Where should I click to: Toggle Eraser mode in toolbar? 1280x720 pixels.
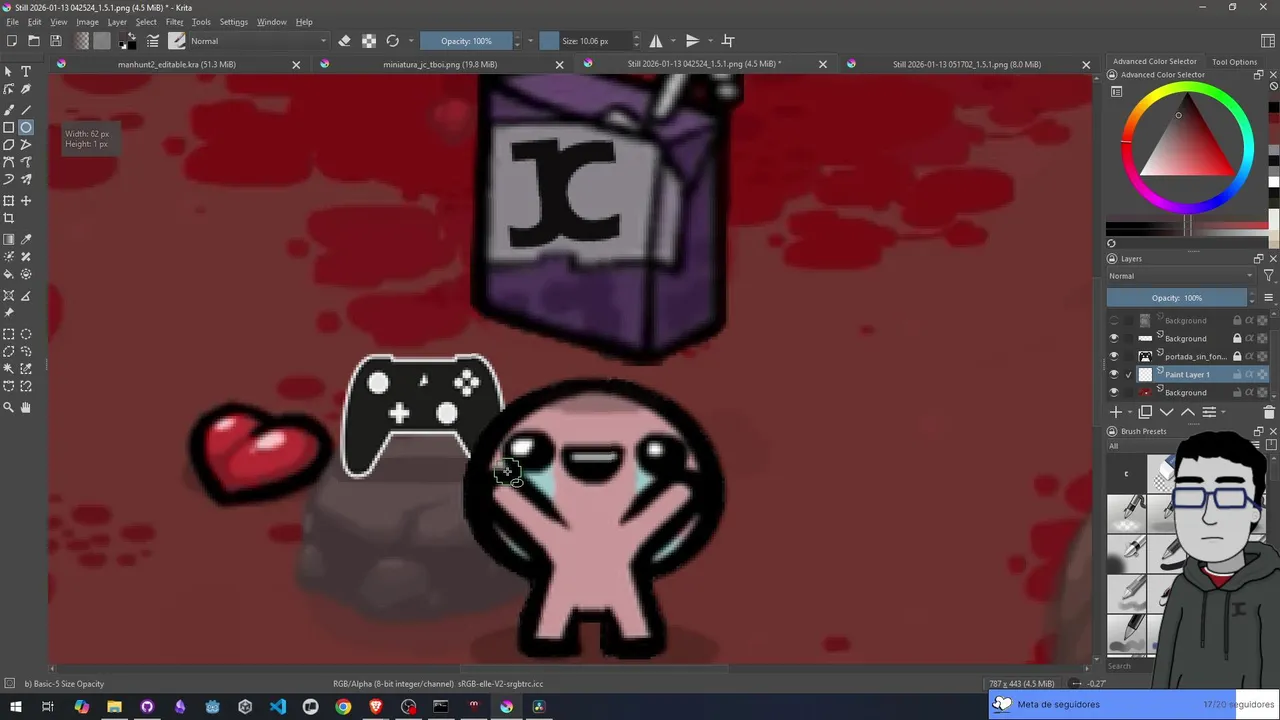click(x=344, y=41)
